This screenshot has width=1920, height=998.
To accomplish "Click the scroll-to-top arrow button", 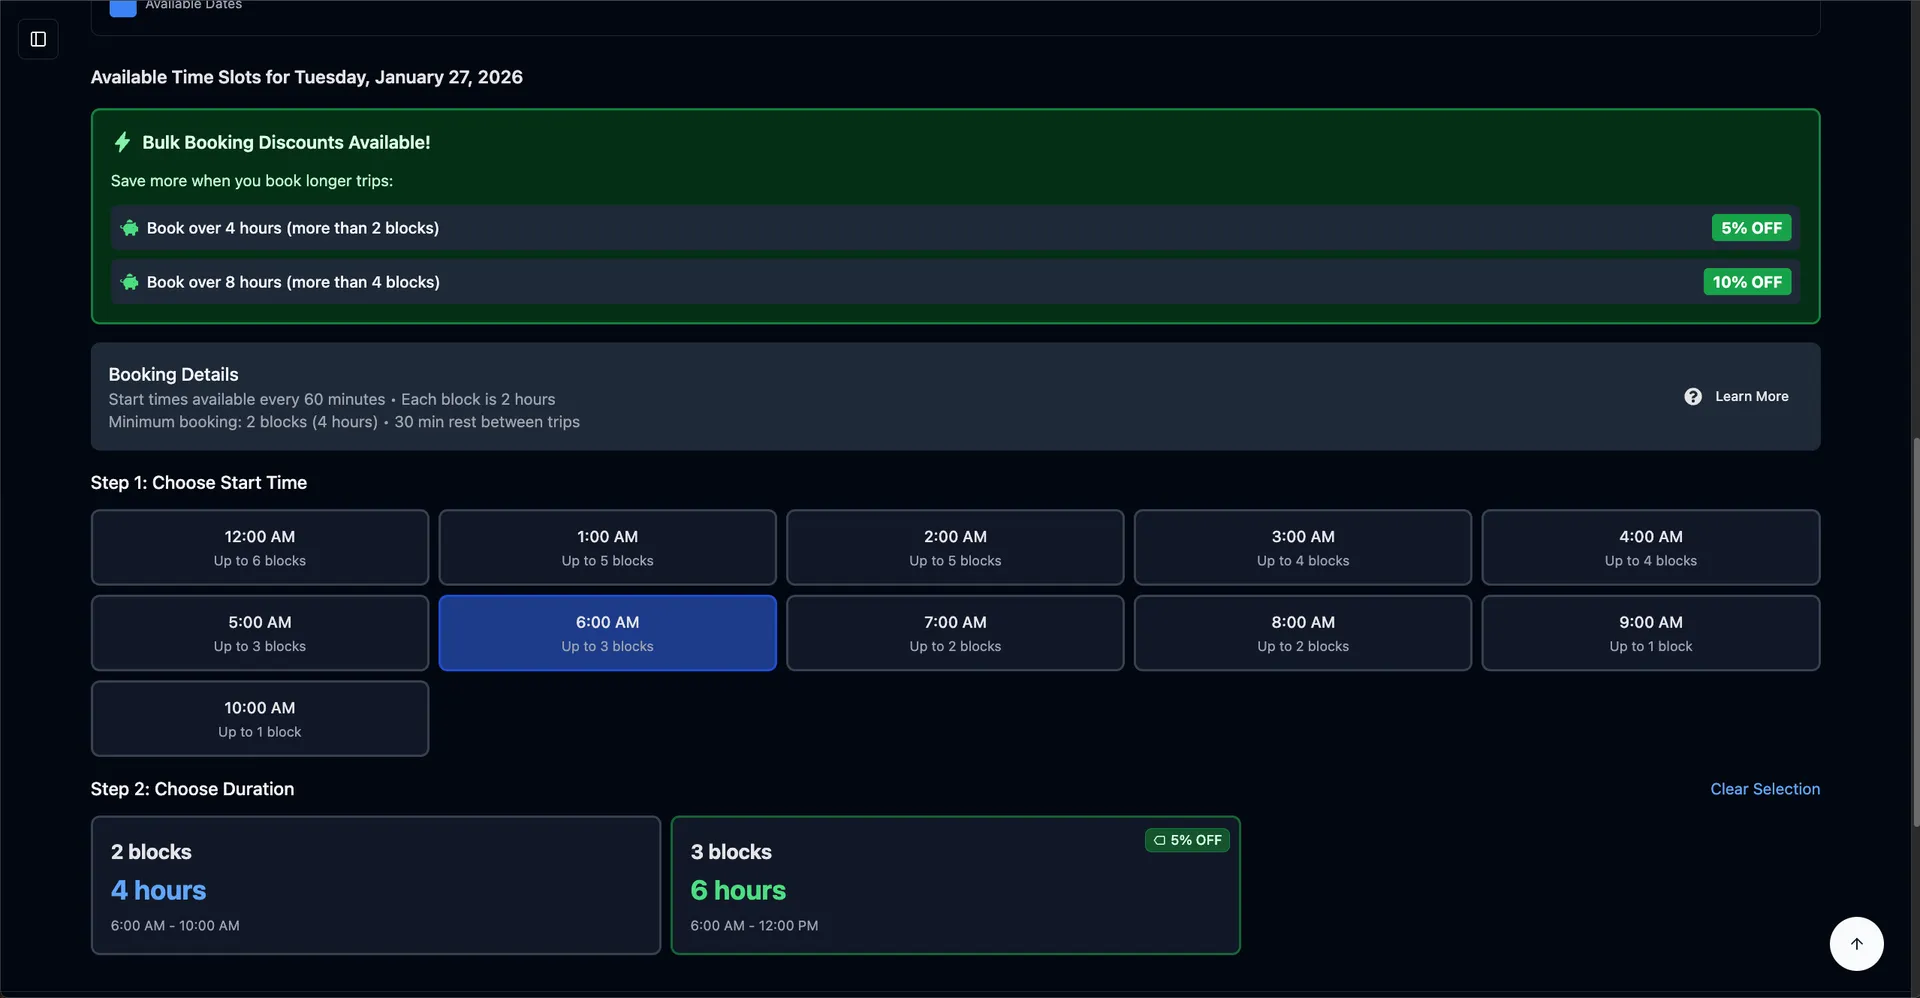I will pyautogui.click(x=1856, y=943).
